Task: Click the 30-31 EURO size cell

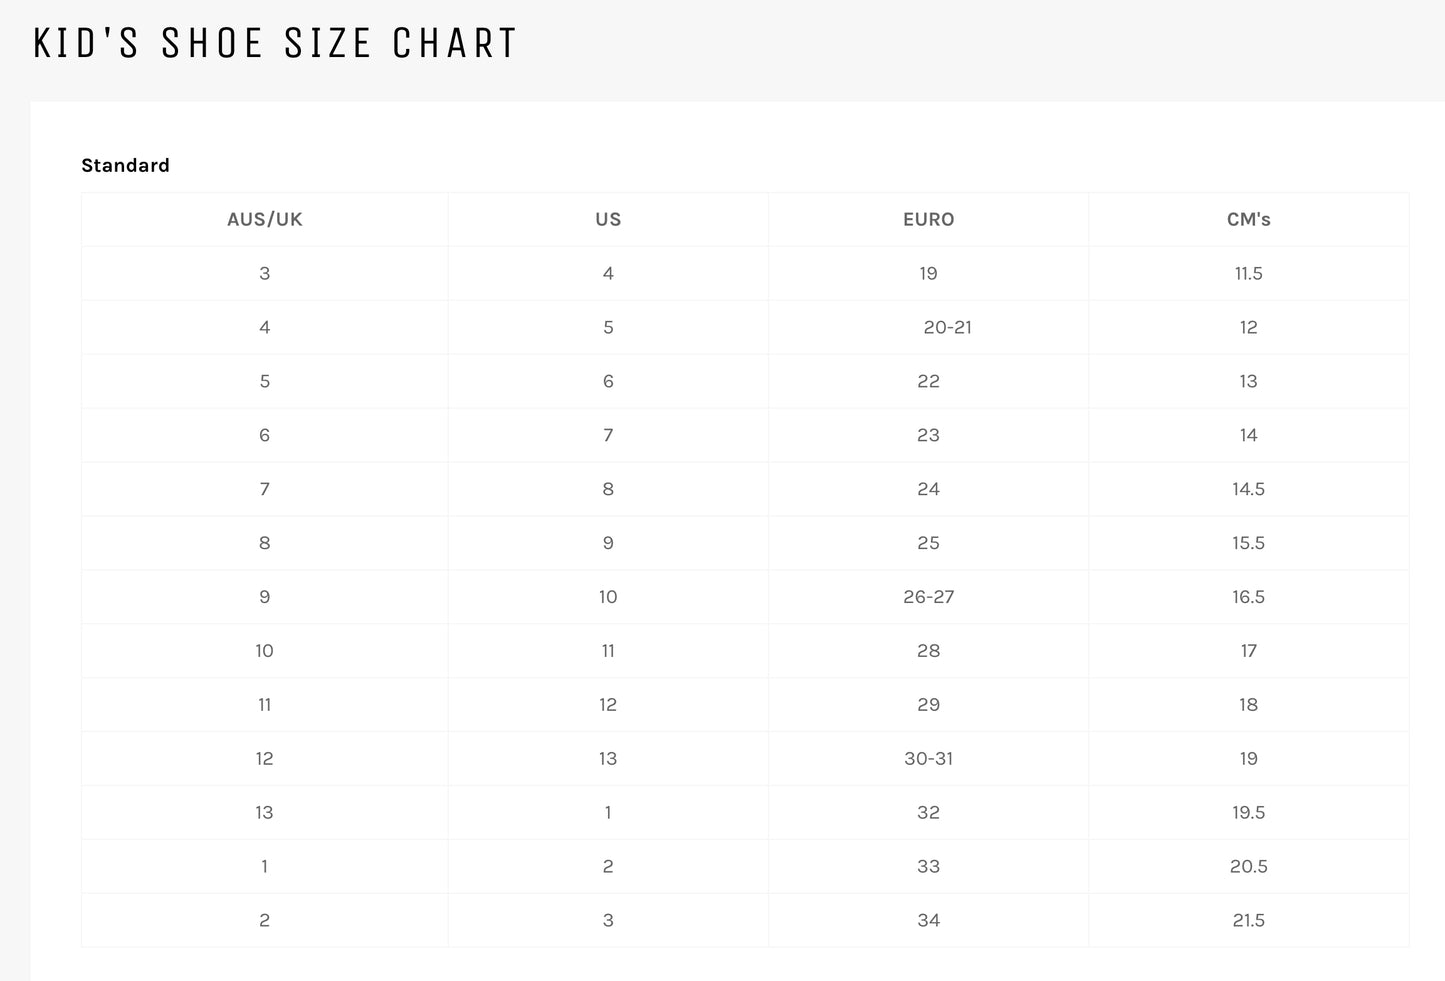Action: click(928, 759)
